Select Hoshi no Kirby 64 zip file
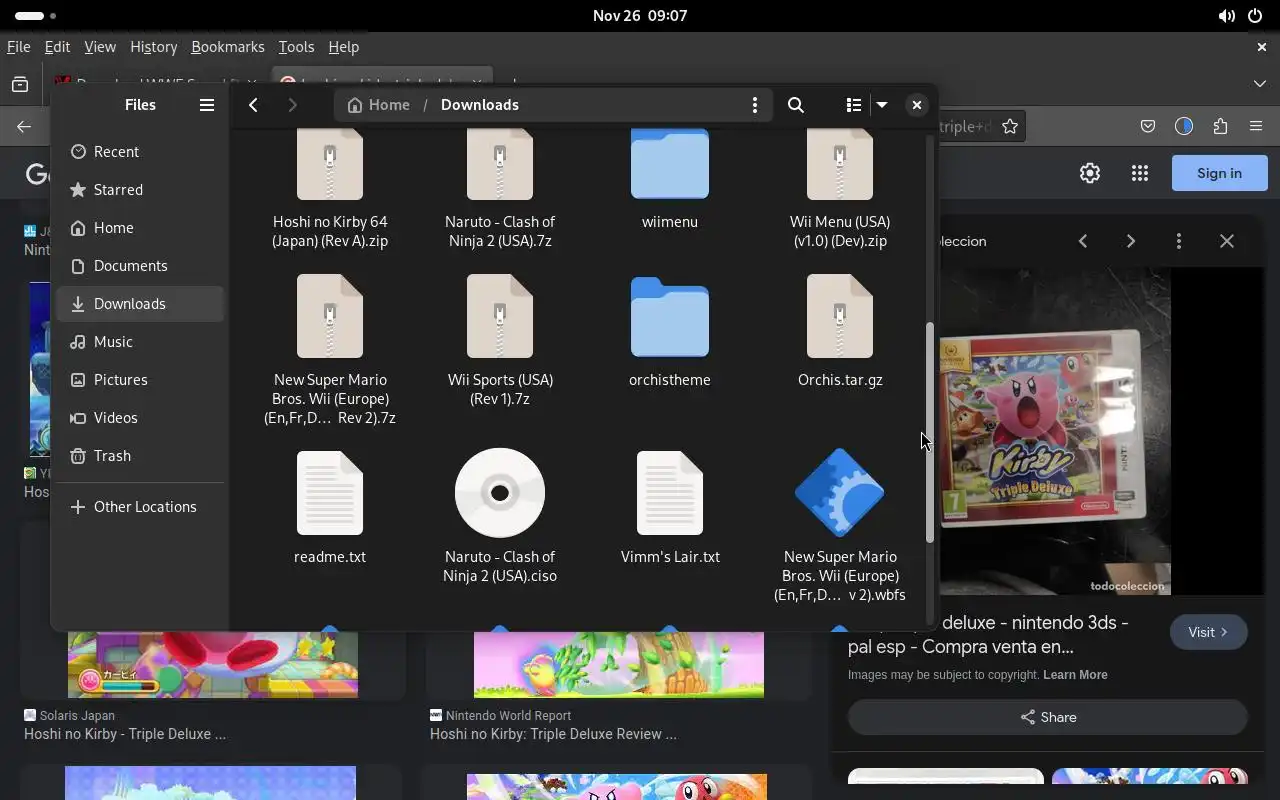1280x800 pixels. pyautogui.click(x=330, y=190)
